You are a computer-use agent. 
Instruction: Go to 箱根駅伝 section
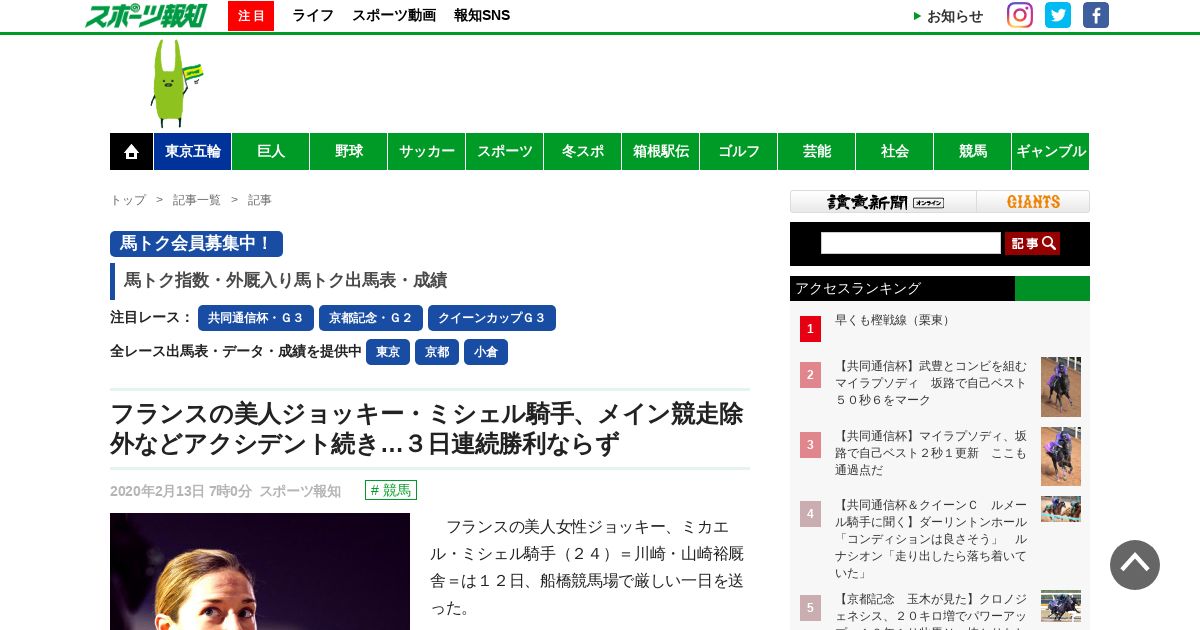661,151
